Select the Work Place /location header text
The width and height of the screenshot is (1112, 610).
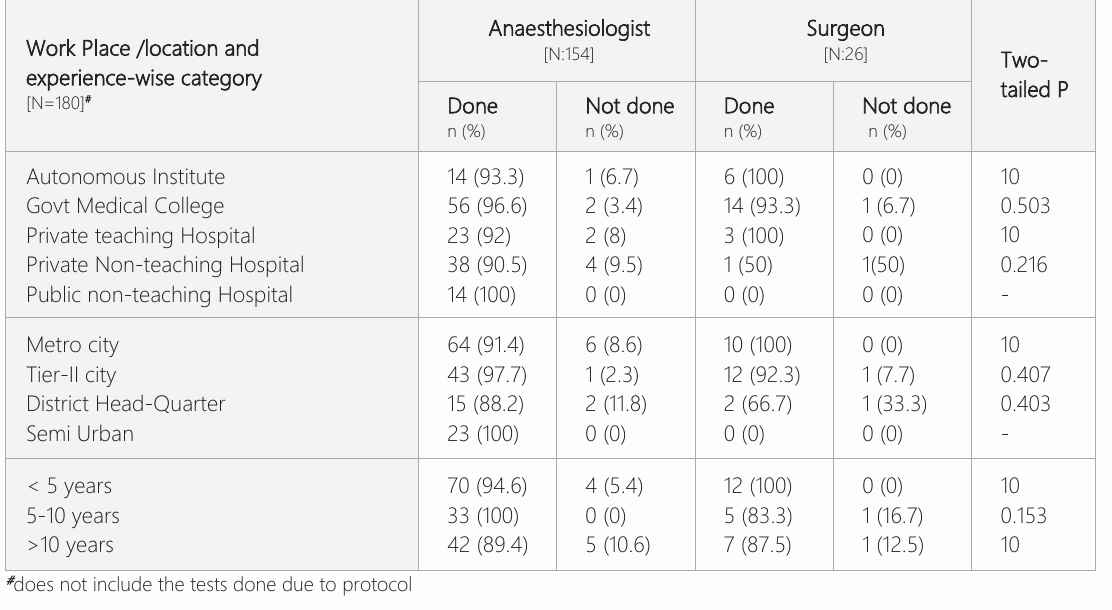pyautogui.click(x=143, y=49)
